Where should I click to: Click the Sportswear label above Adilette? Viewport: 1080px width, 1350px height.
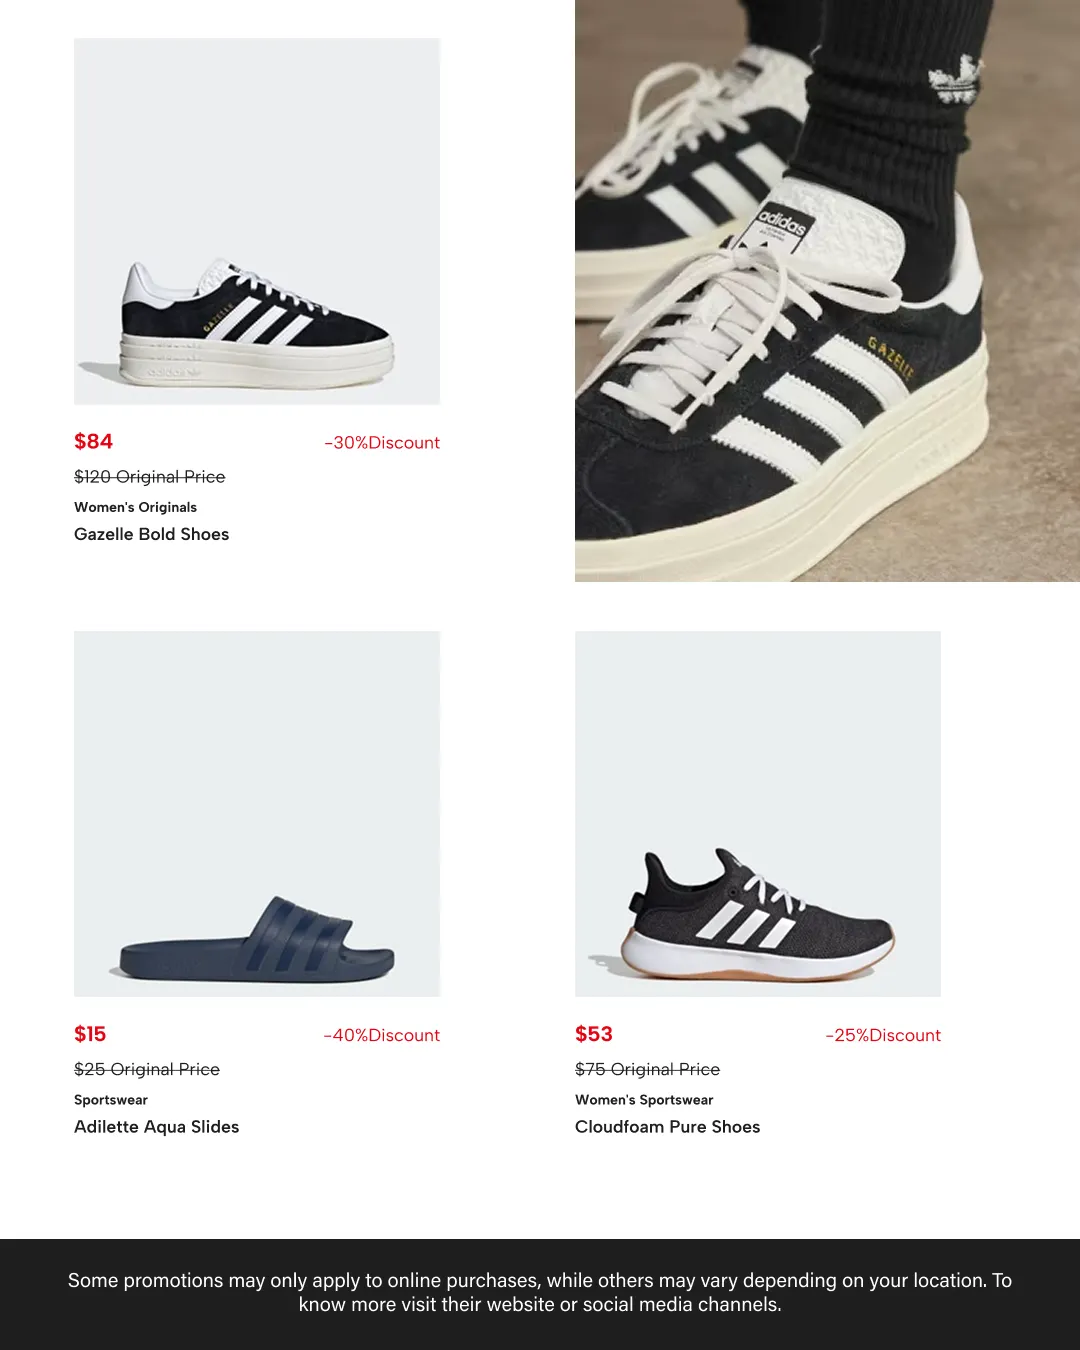111,1100
